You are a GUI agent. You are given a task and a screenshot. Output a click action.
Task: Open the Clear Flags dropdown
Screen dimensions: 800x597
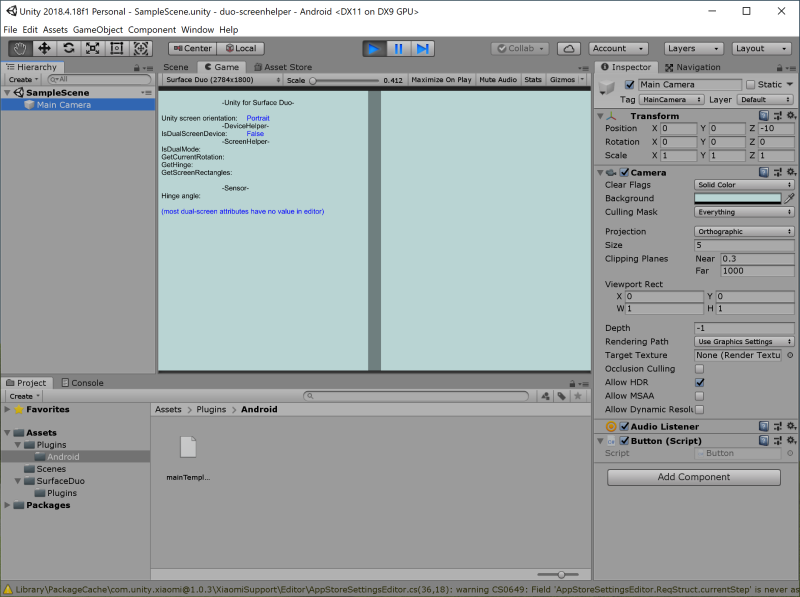743,185
